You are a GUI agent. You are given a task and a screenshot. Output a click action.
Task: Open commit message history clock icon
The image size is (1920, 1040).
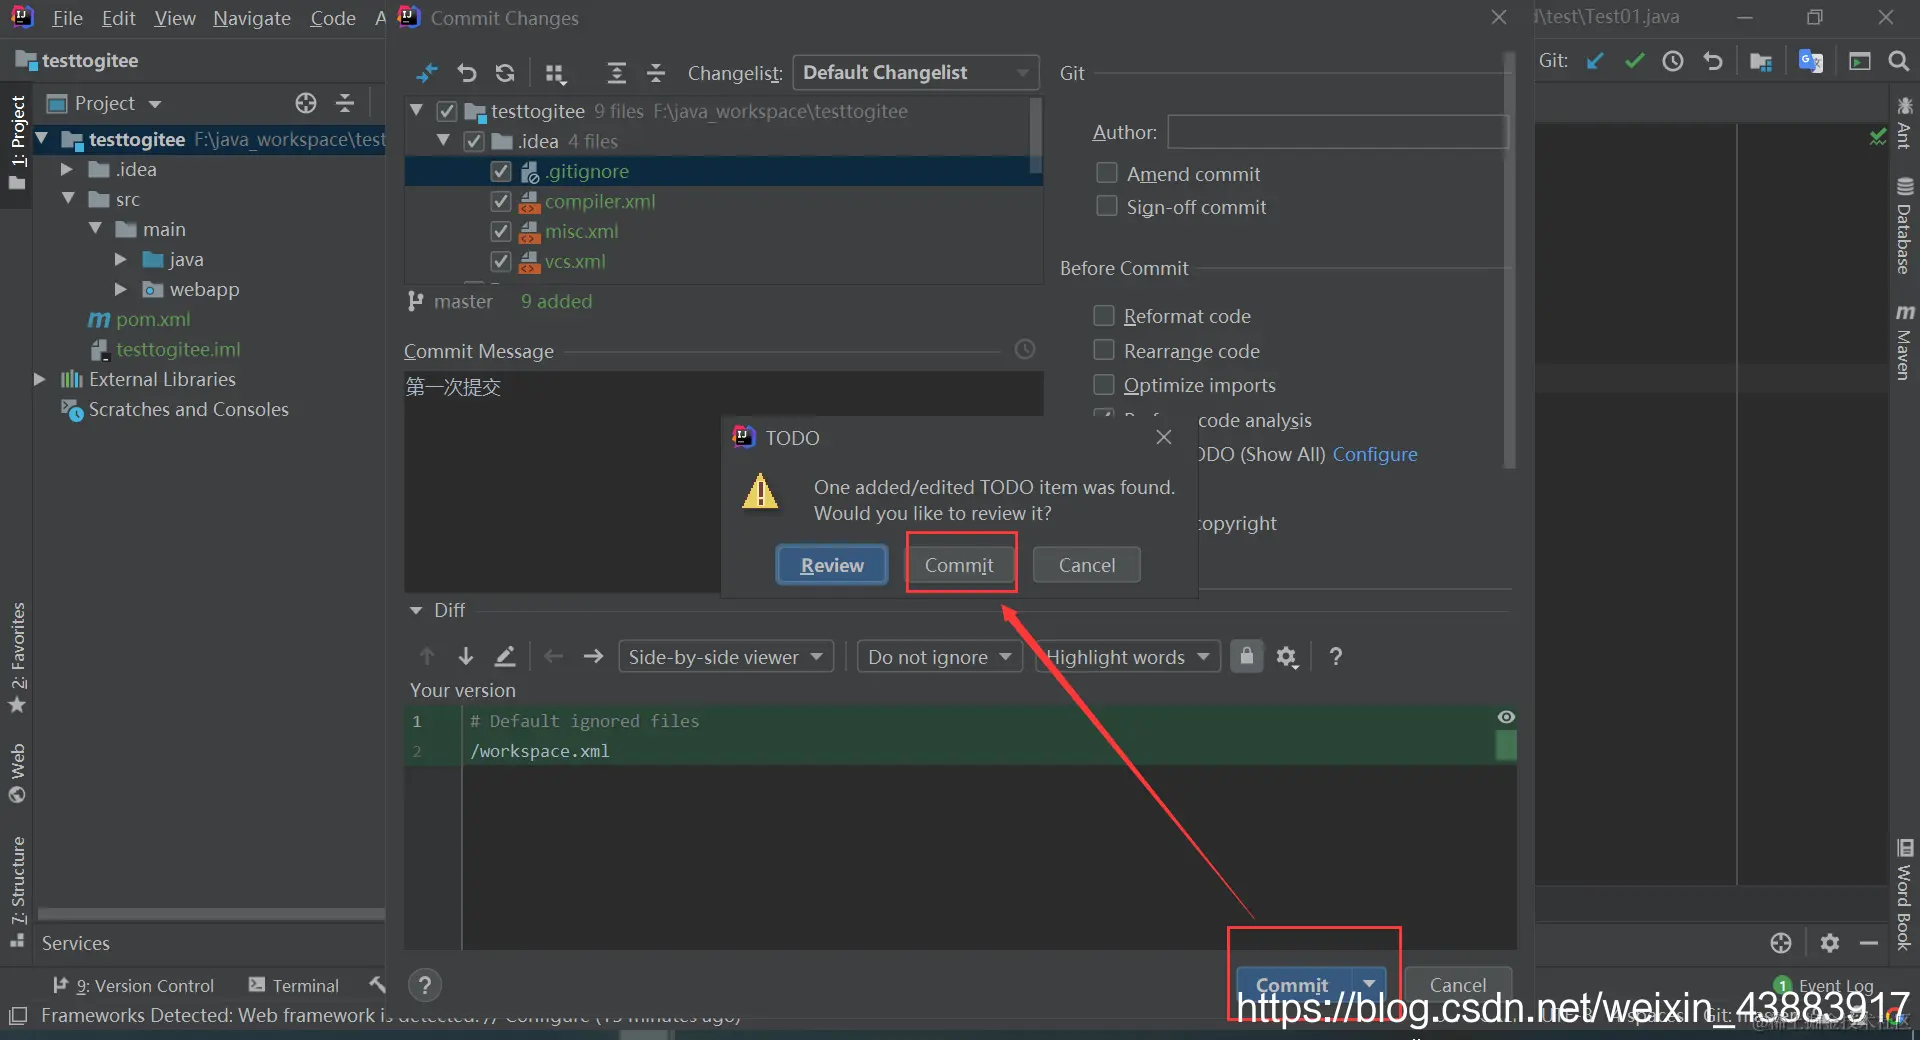click(1025, 349)
